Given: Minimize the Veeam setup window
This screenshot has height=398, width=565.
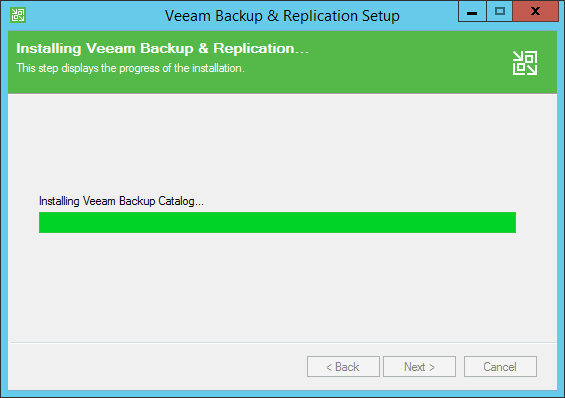Looking at the screenshot, I should [472, 12].
